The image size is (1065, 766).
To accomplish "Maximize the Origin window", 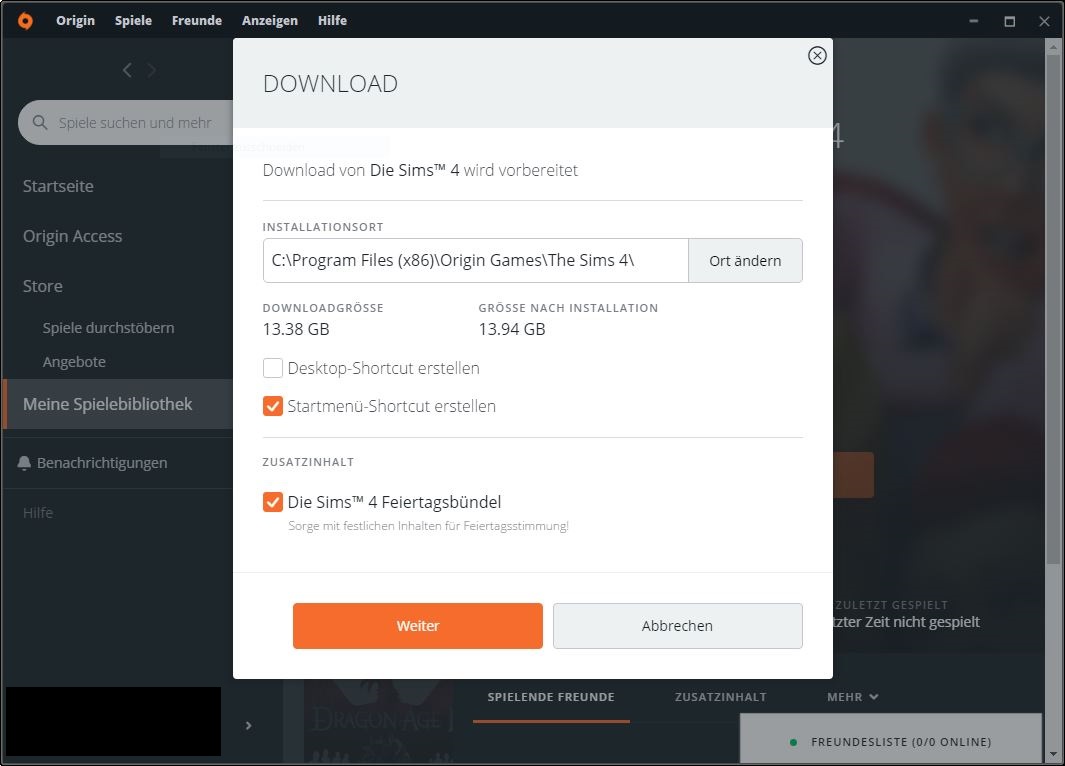I will 1010,21.
